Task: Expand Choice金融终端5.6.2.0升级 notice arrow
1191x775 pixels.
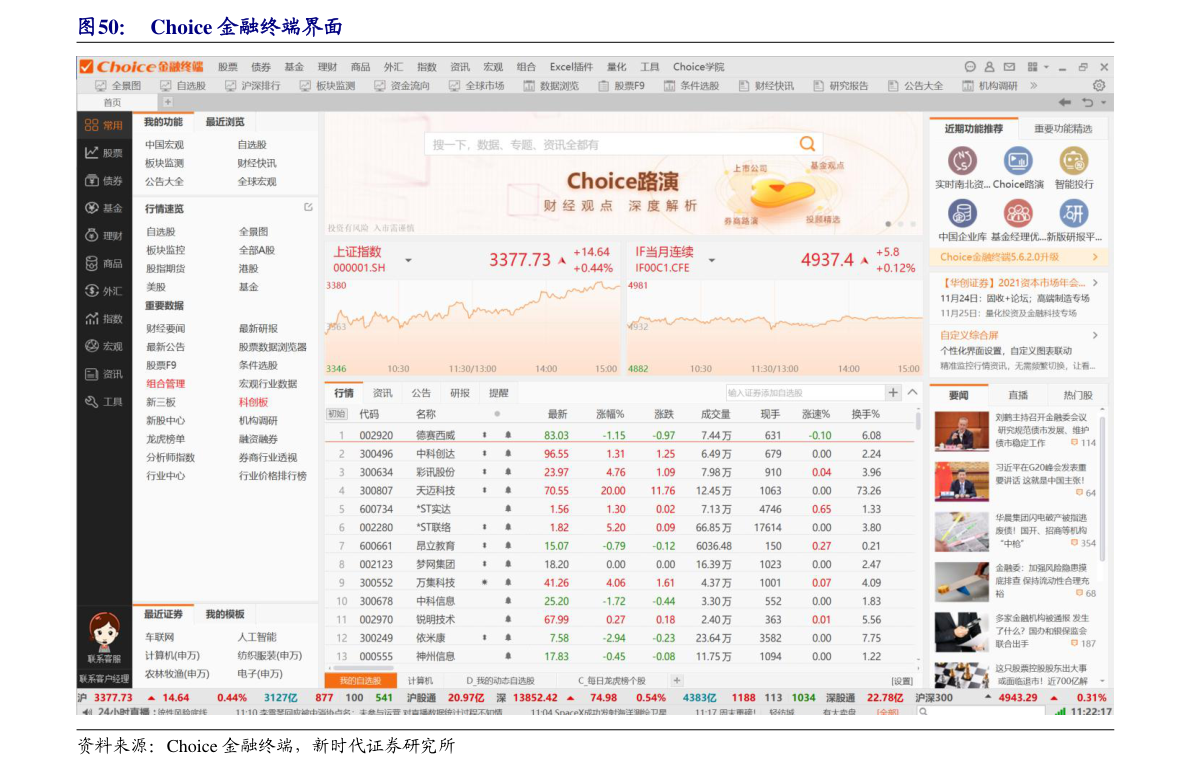Action: click(1095, 257)
